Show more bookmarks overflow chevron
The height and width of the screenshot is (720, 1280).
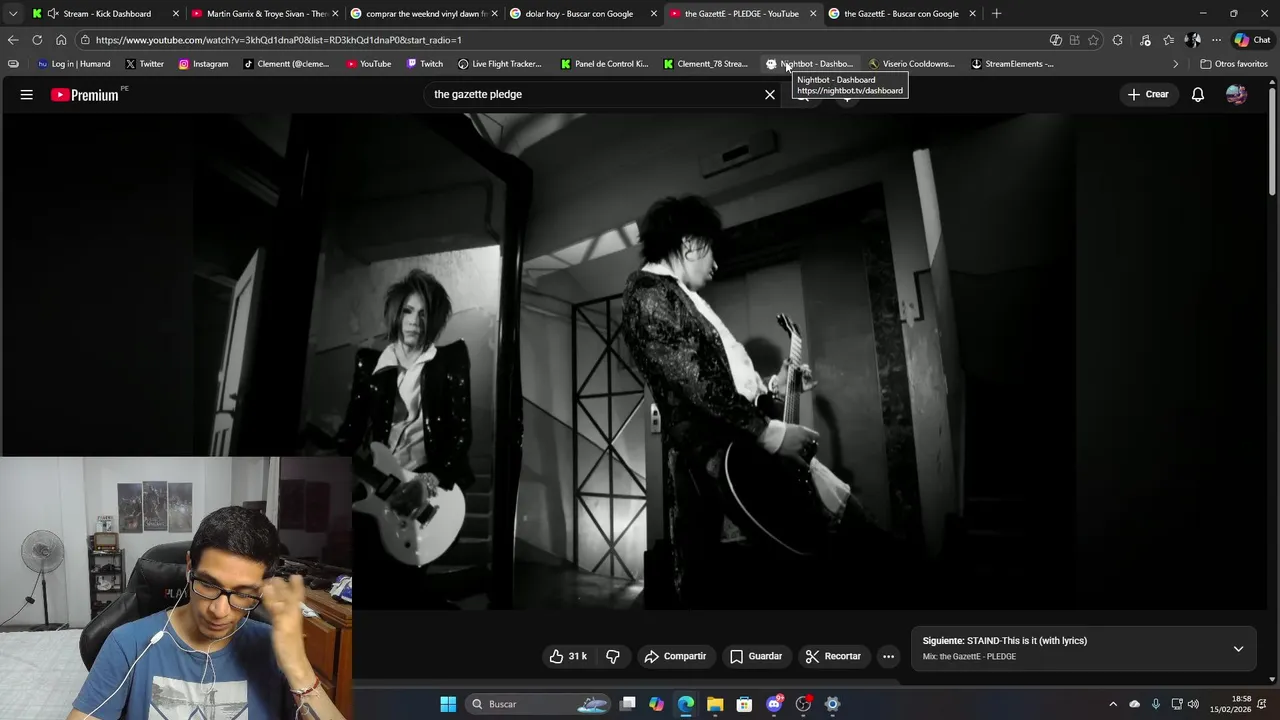click(1175, 64)
